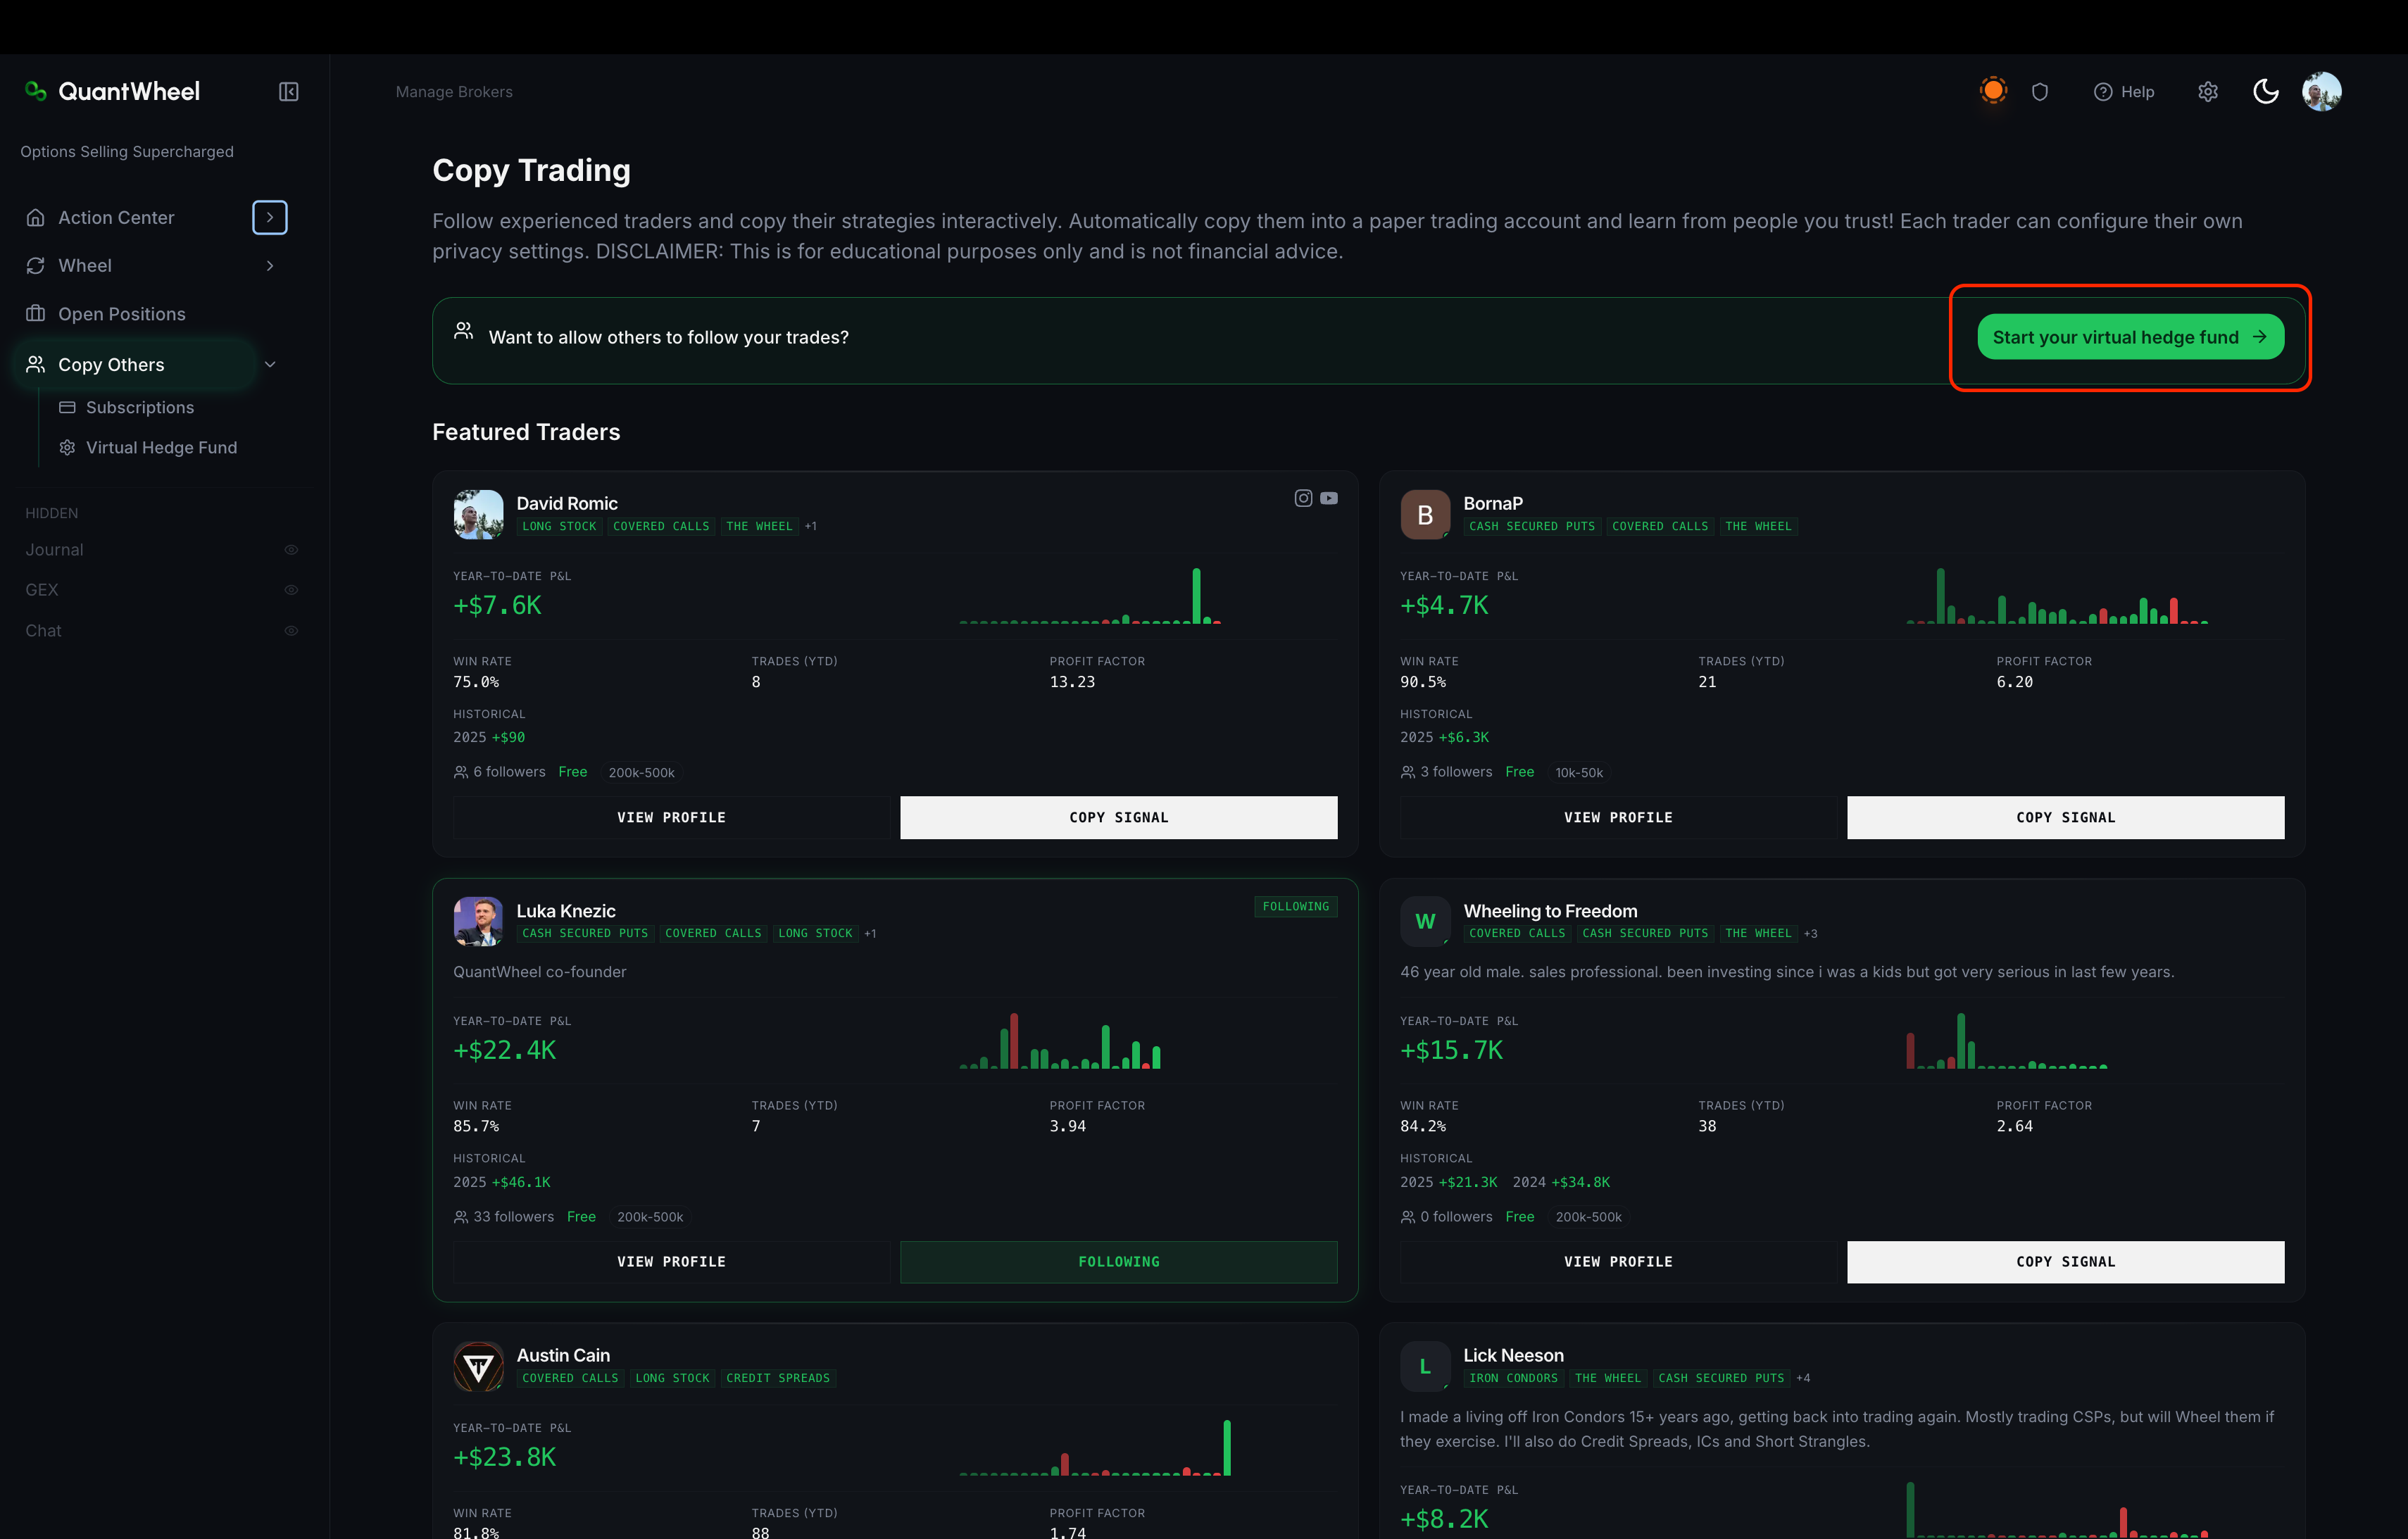
Task: Click the Wheel refresh-arrows icon
Action: 36,266
